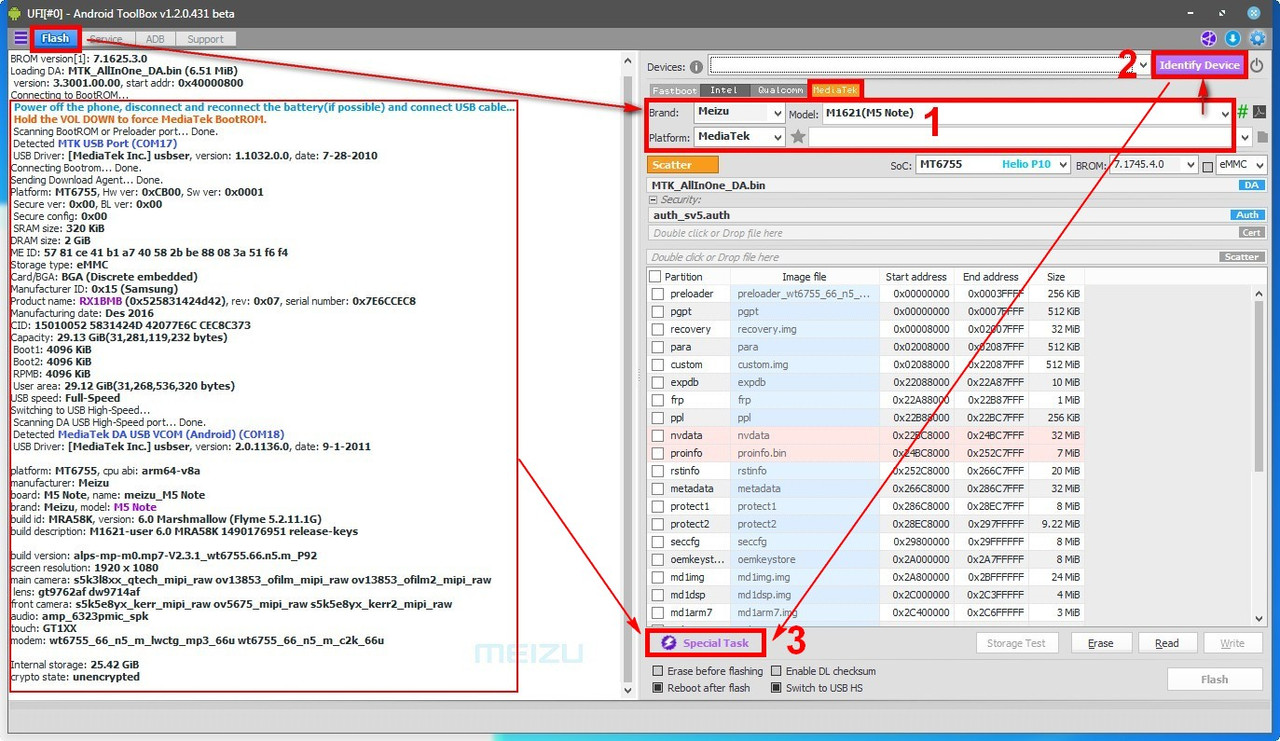Screen dimensions: 1280x741
Task: Click the power icon beside Identify Device
Action: click(x=1256, y=65)
